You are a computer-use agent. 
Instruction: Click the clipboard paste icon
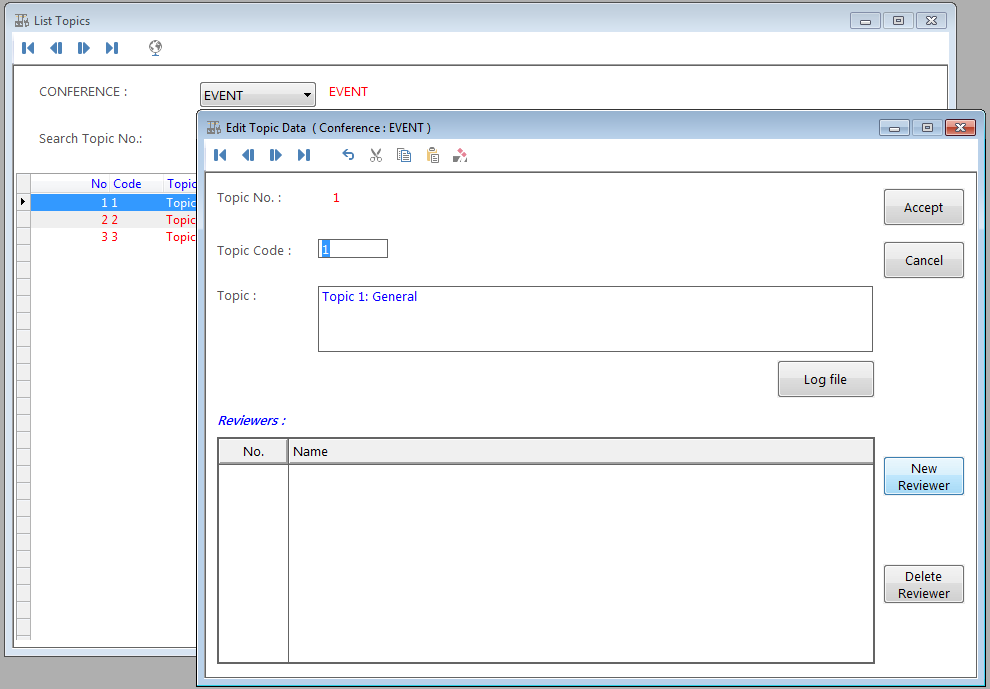pos(432,155)
